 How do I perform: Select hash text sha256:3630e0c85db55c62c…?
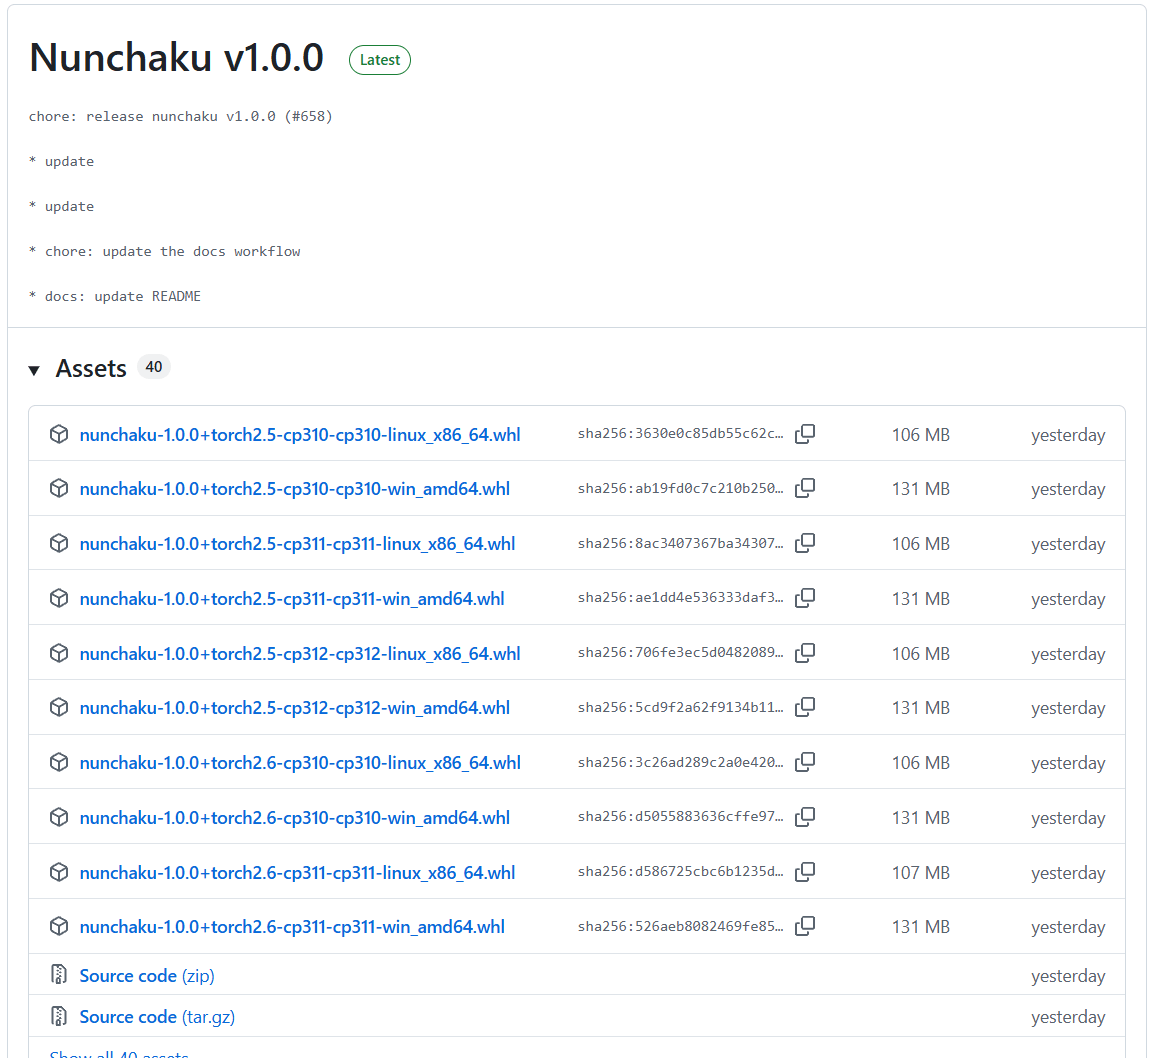point(680,434)
